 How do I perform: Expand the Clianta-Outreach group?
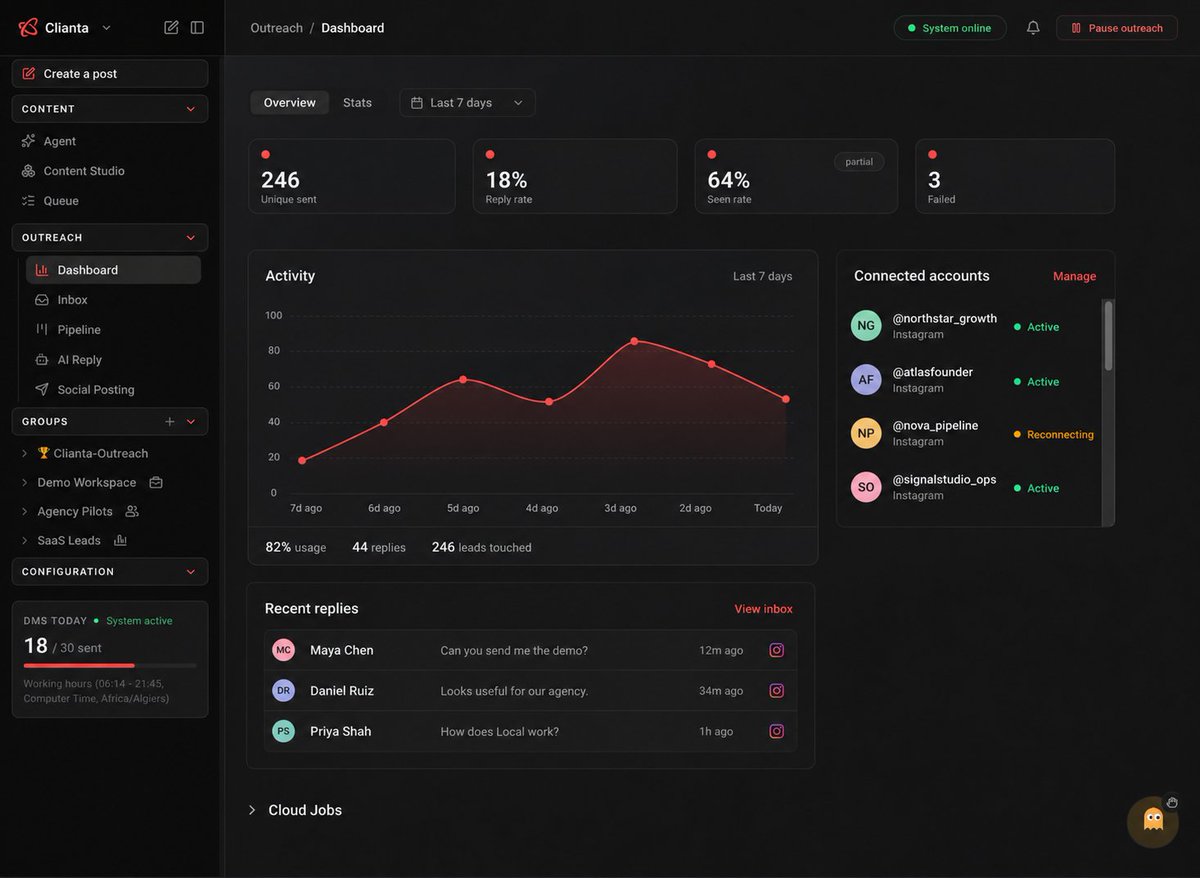(25, 453)
